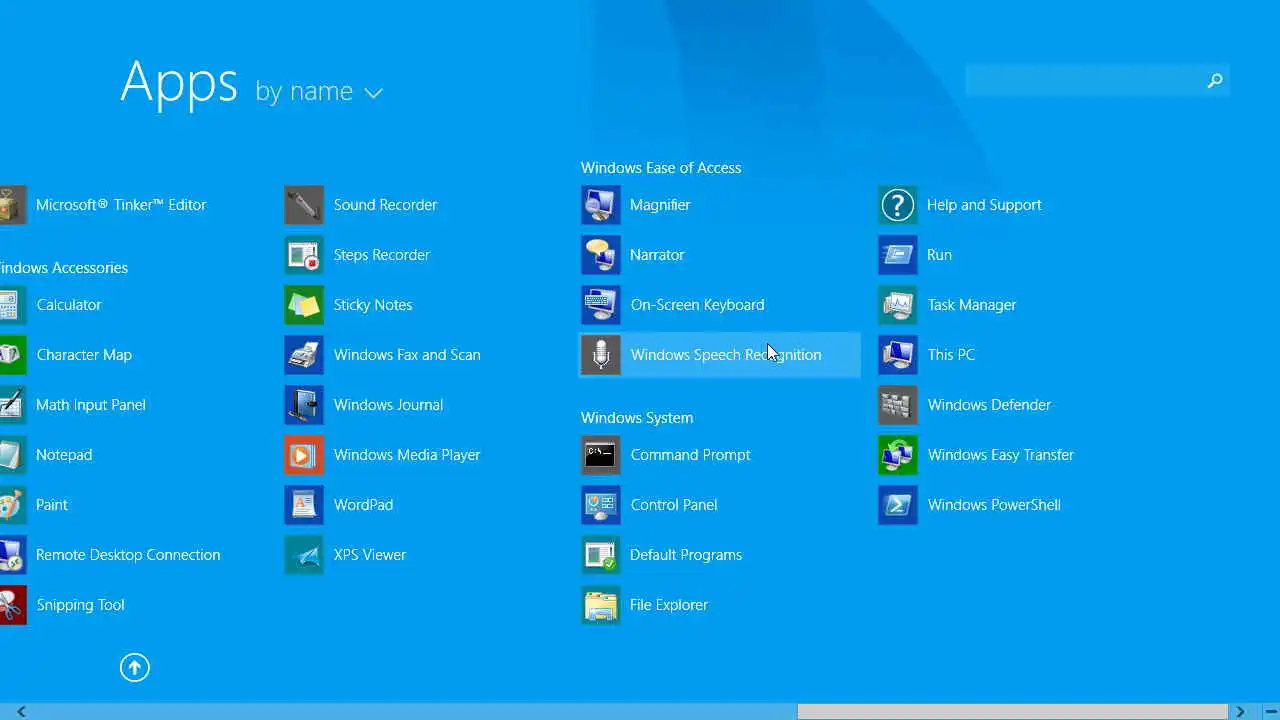Launch Task Manager icon
This screenshot has height=720, width=1280.
coord(898,305)
